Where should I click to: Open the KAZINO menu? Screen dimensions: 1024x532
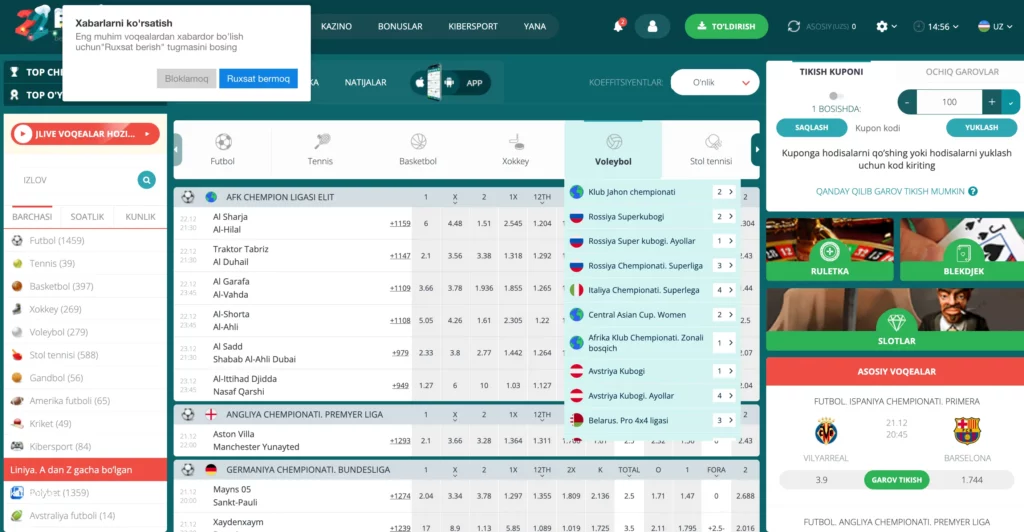[x=336, y=26]
